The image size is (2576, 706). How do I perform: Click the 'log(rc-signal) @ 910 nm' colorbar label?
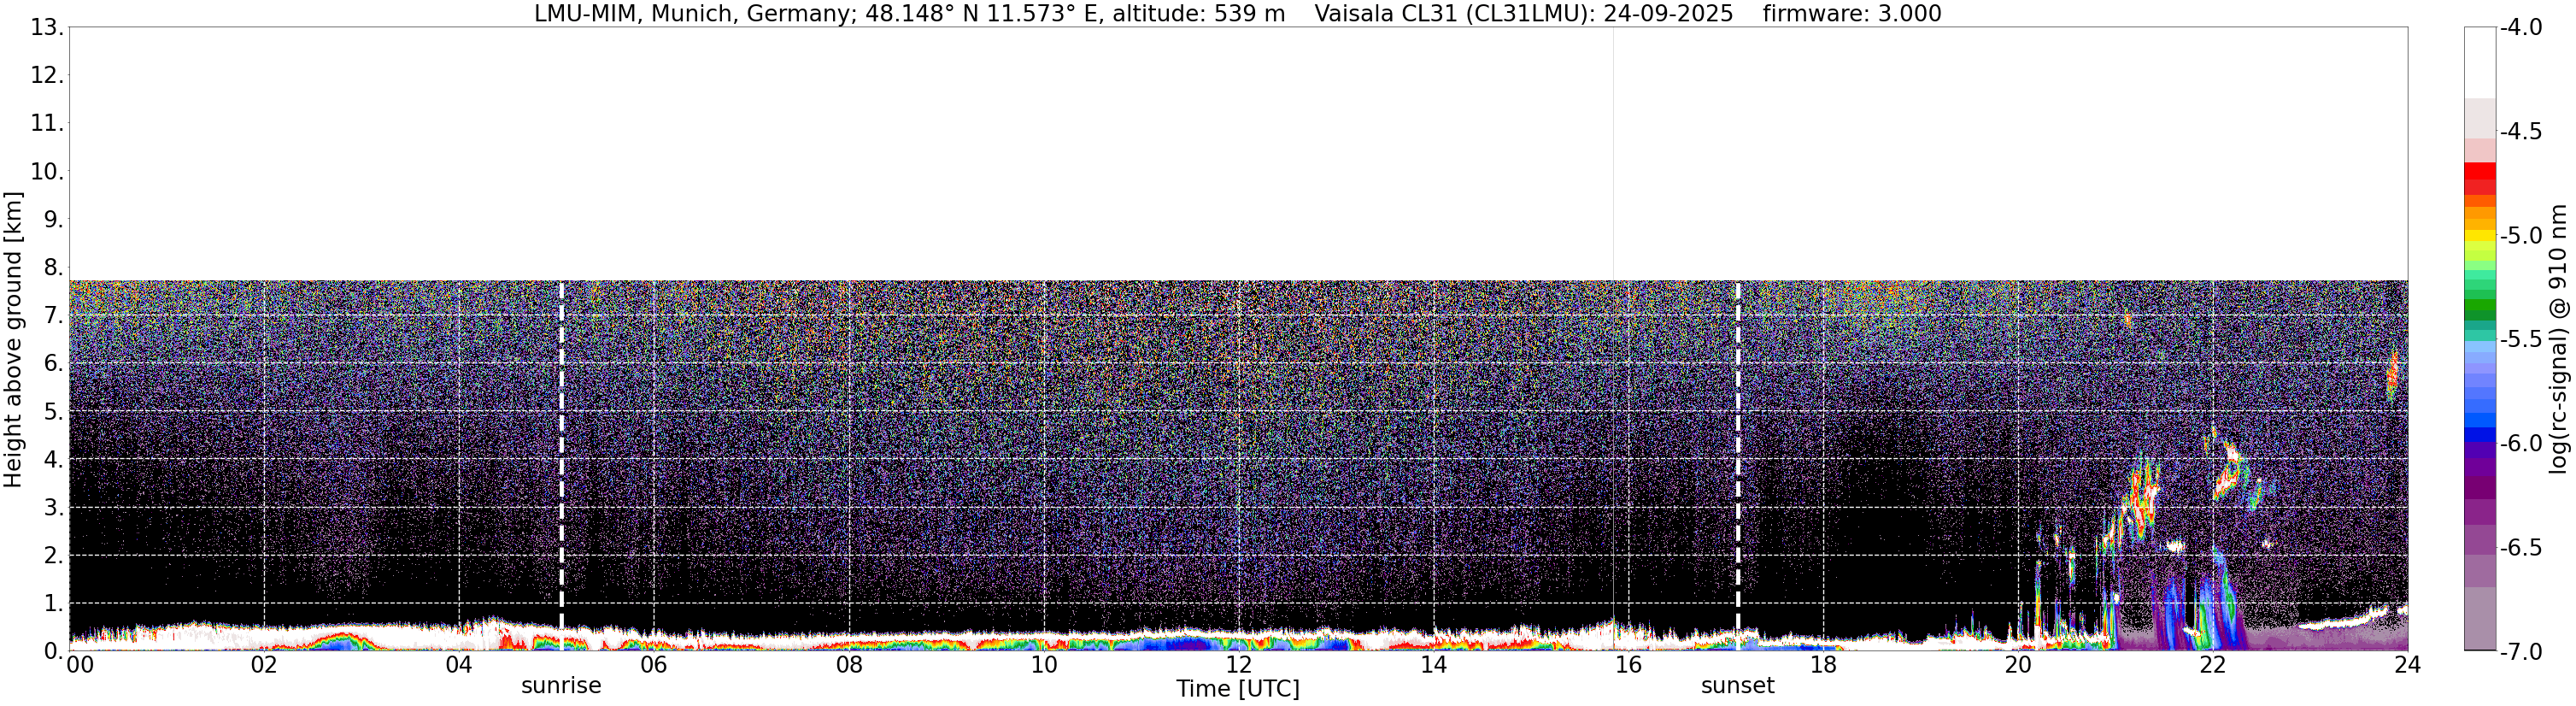pyautogui.click(x=2561, y=339)
